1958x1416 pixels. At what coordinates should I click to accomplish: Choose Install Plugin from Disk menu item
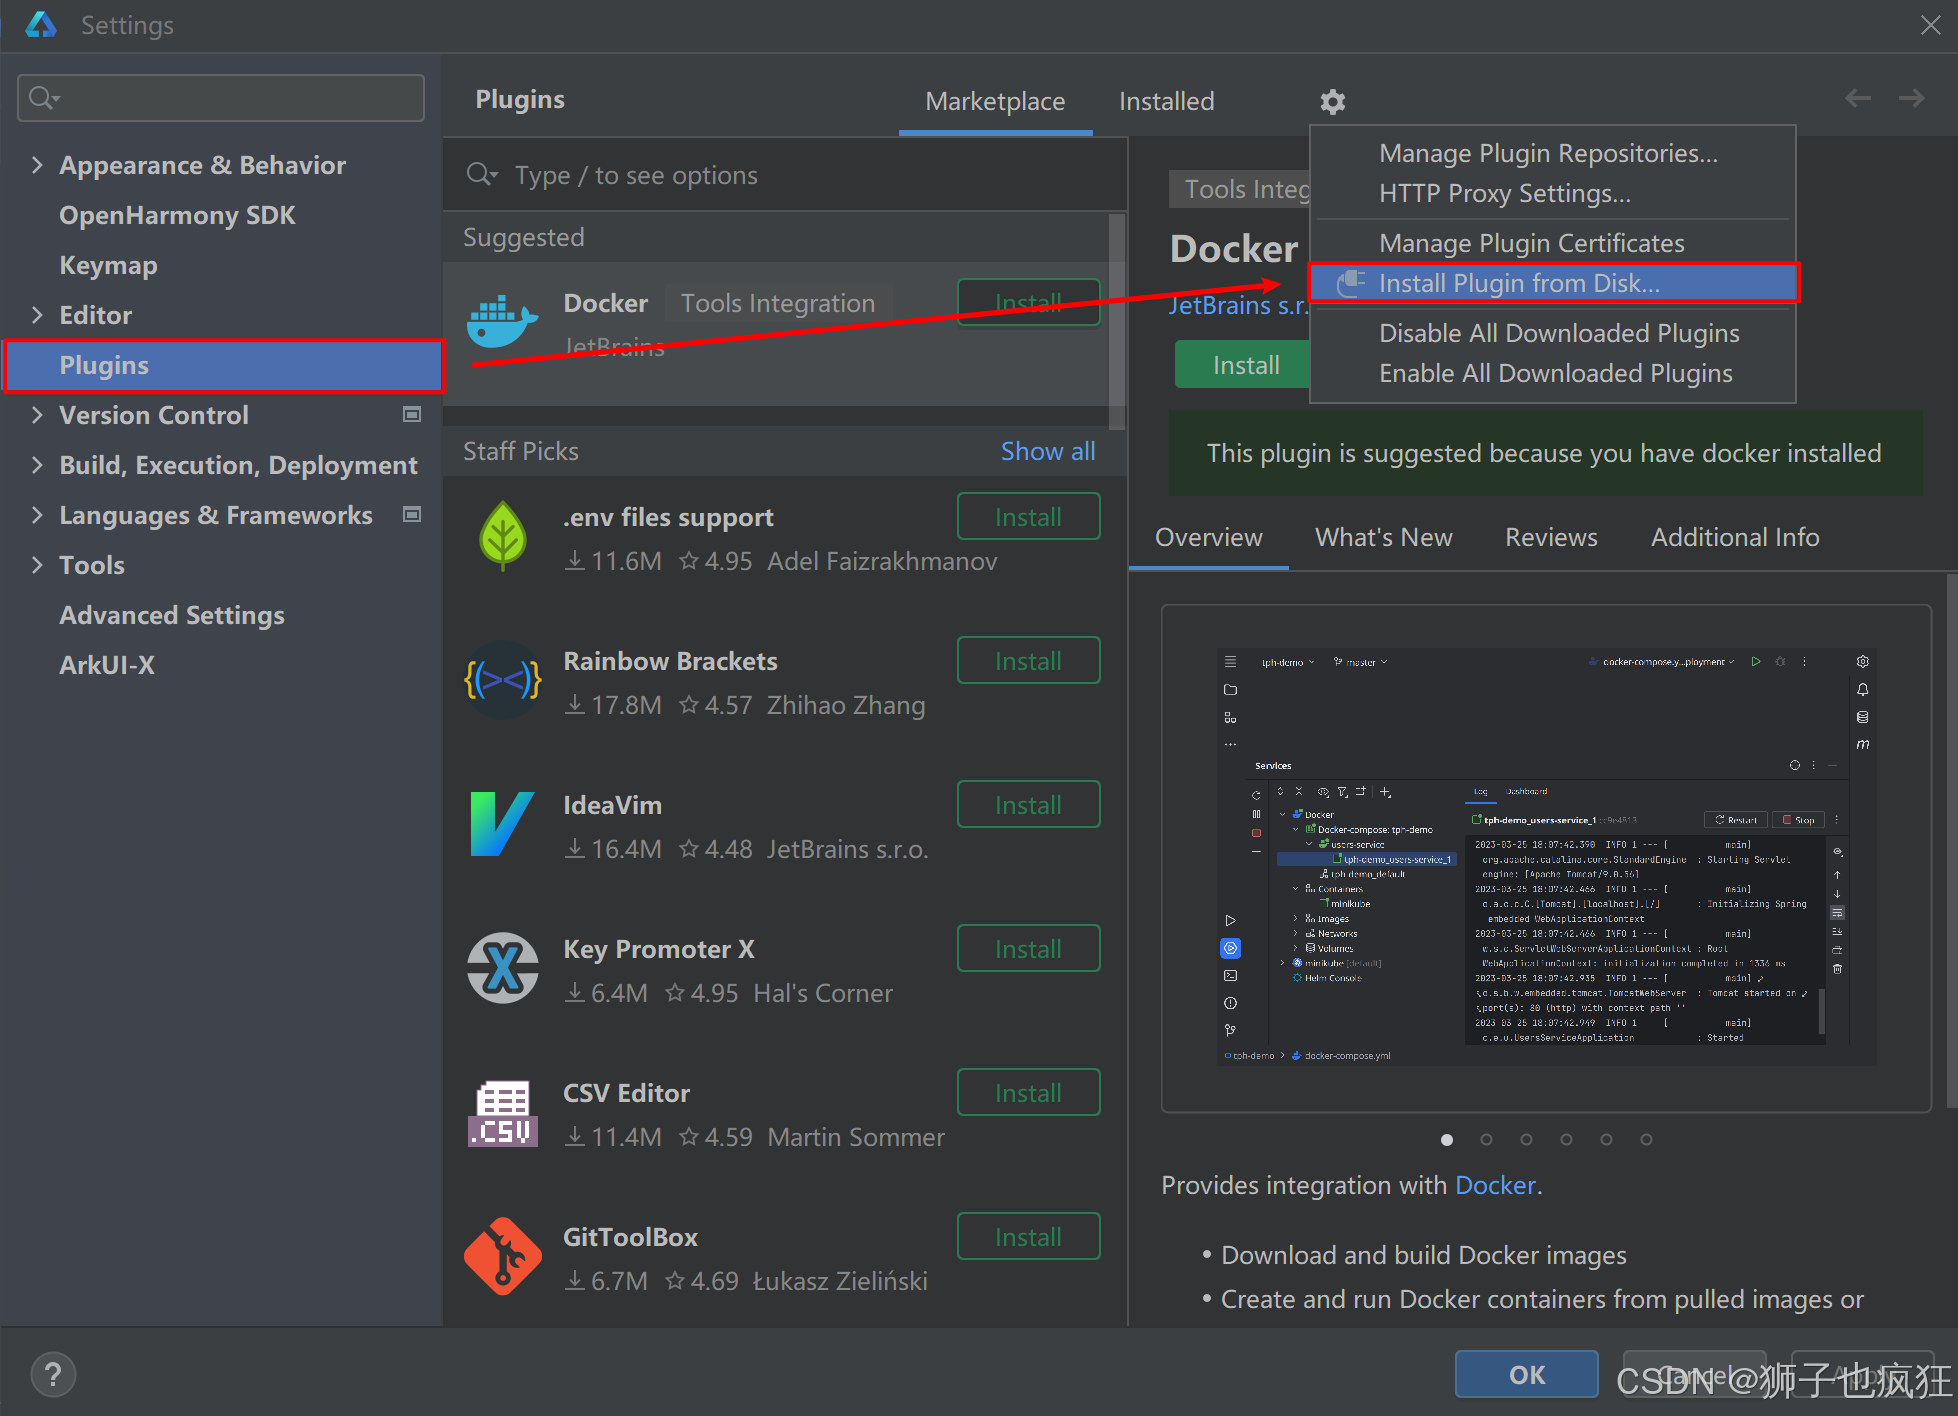[x=1519, y=283]
